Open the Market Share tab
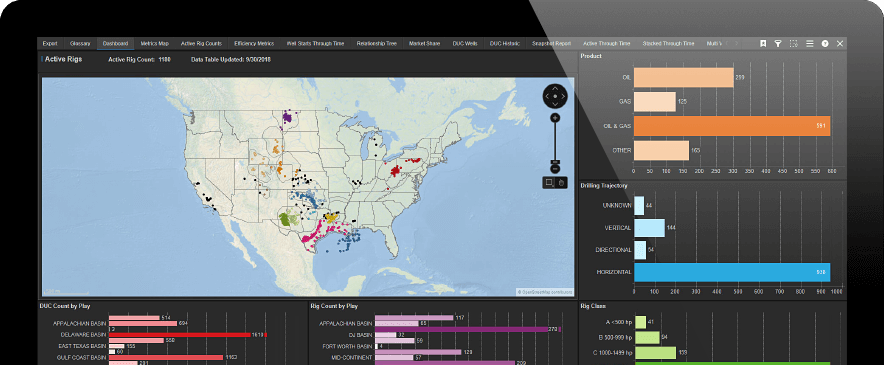The image size is (884, 365). [425, 43]
